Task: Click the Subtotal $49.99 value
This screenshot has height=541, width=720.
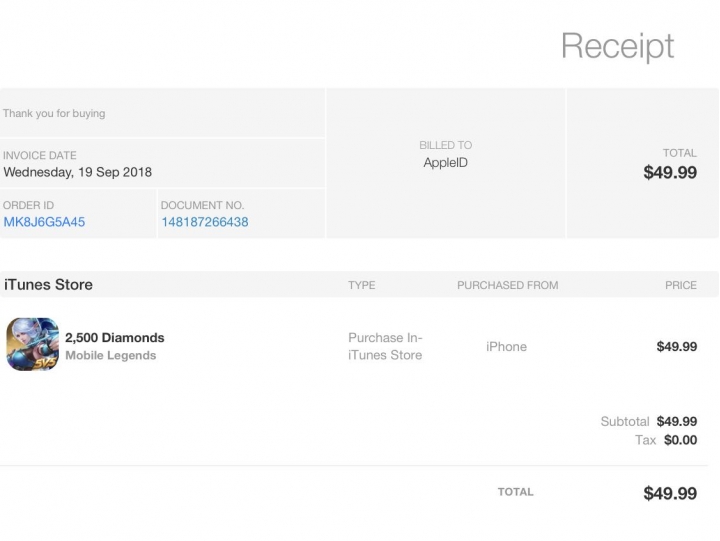Action: [677, 421]
